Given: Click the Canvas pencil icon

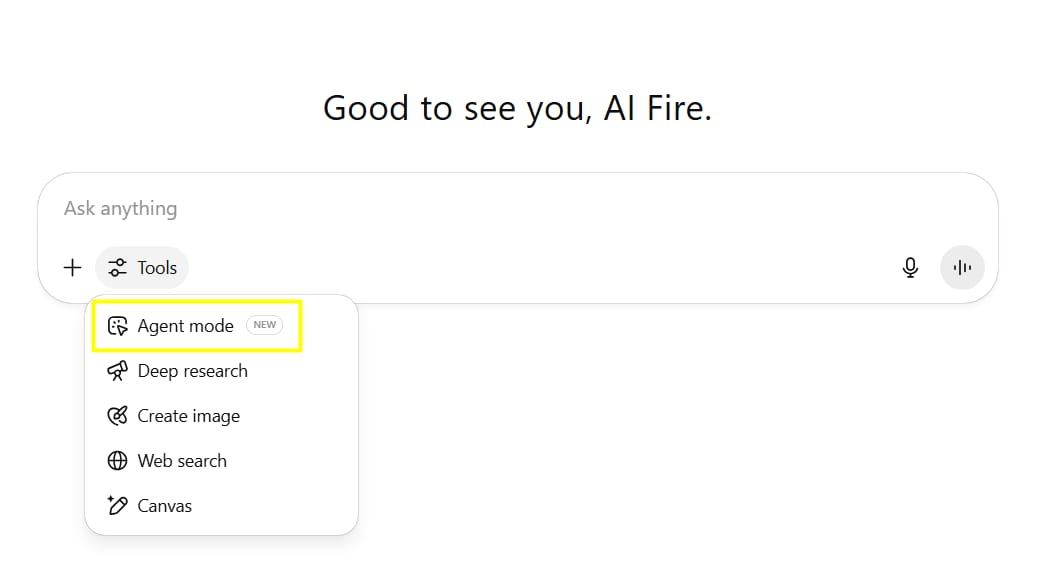Looking at the screenshot, I should (118, 505).
